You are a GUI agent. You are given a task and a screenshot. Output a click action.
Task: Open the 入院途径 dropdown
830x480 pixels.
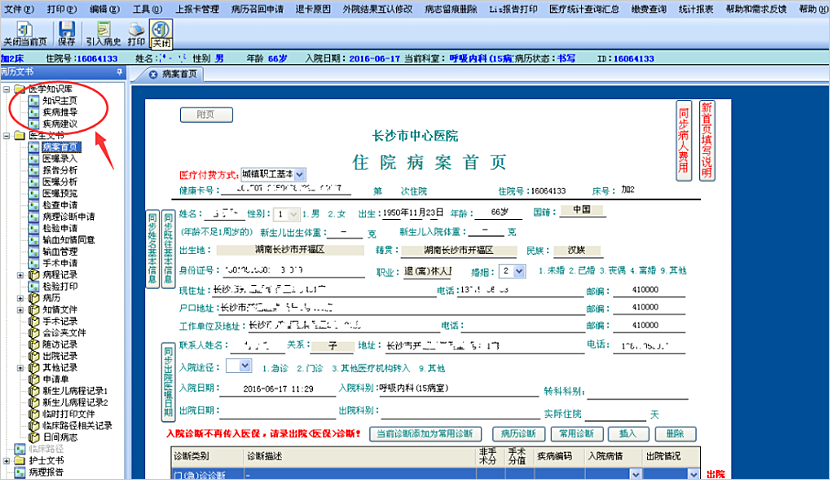[x=245, y=366]
